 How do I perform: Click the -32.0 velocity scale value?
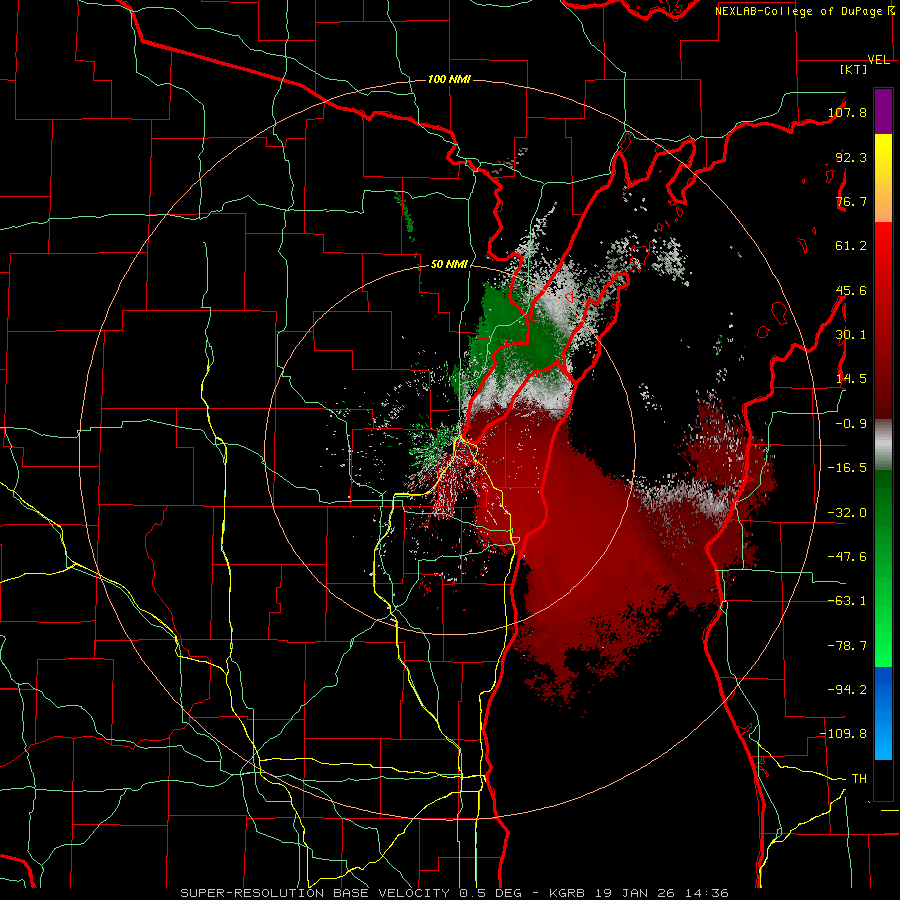pyautogui.click(x=847, y=513)
